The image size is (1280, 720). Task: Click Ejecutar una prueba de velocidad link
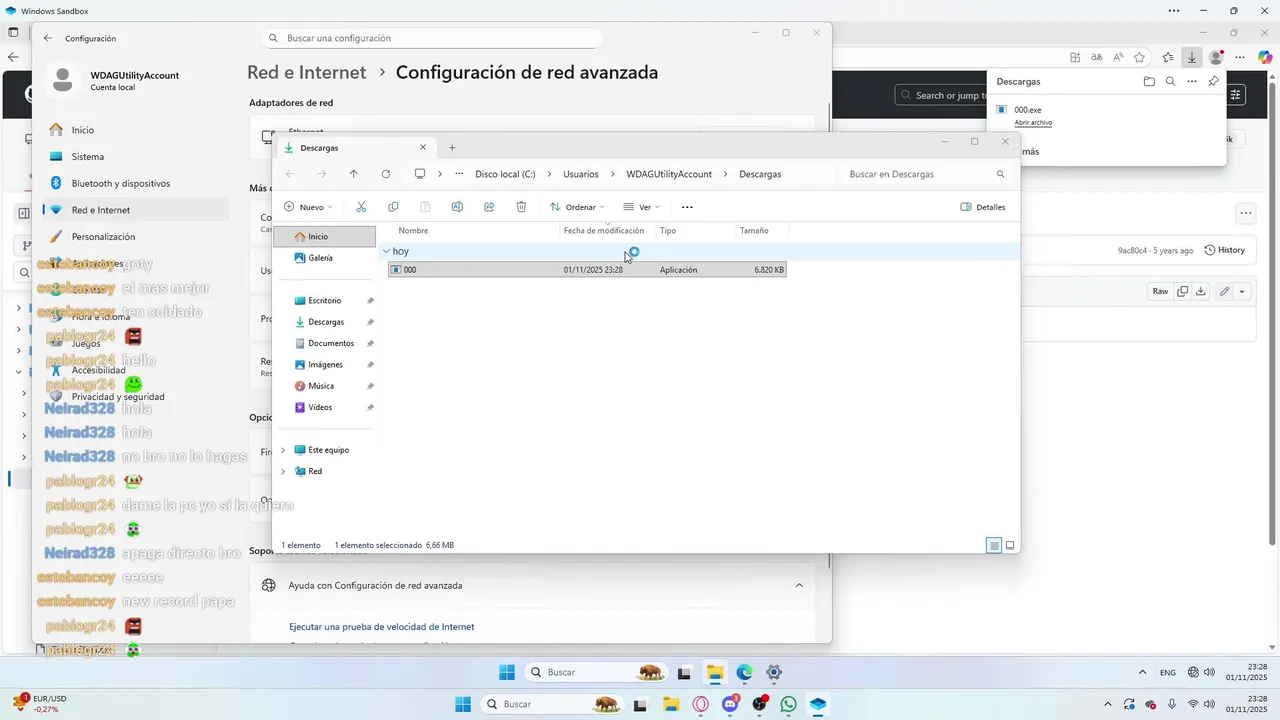click(x=381, y=627)
